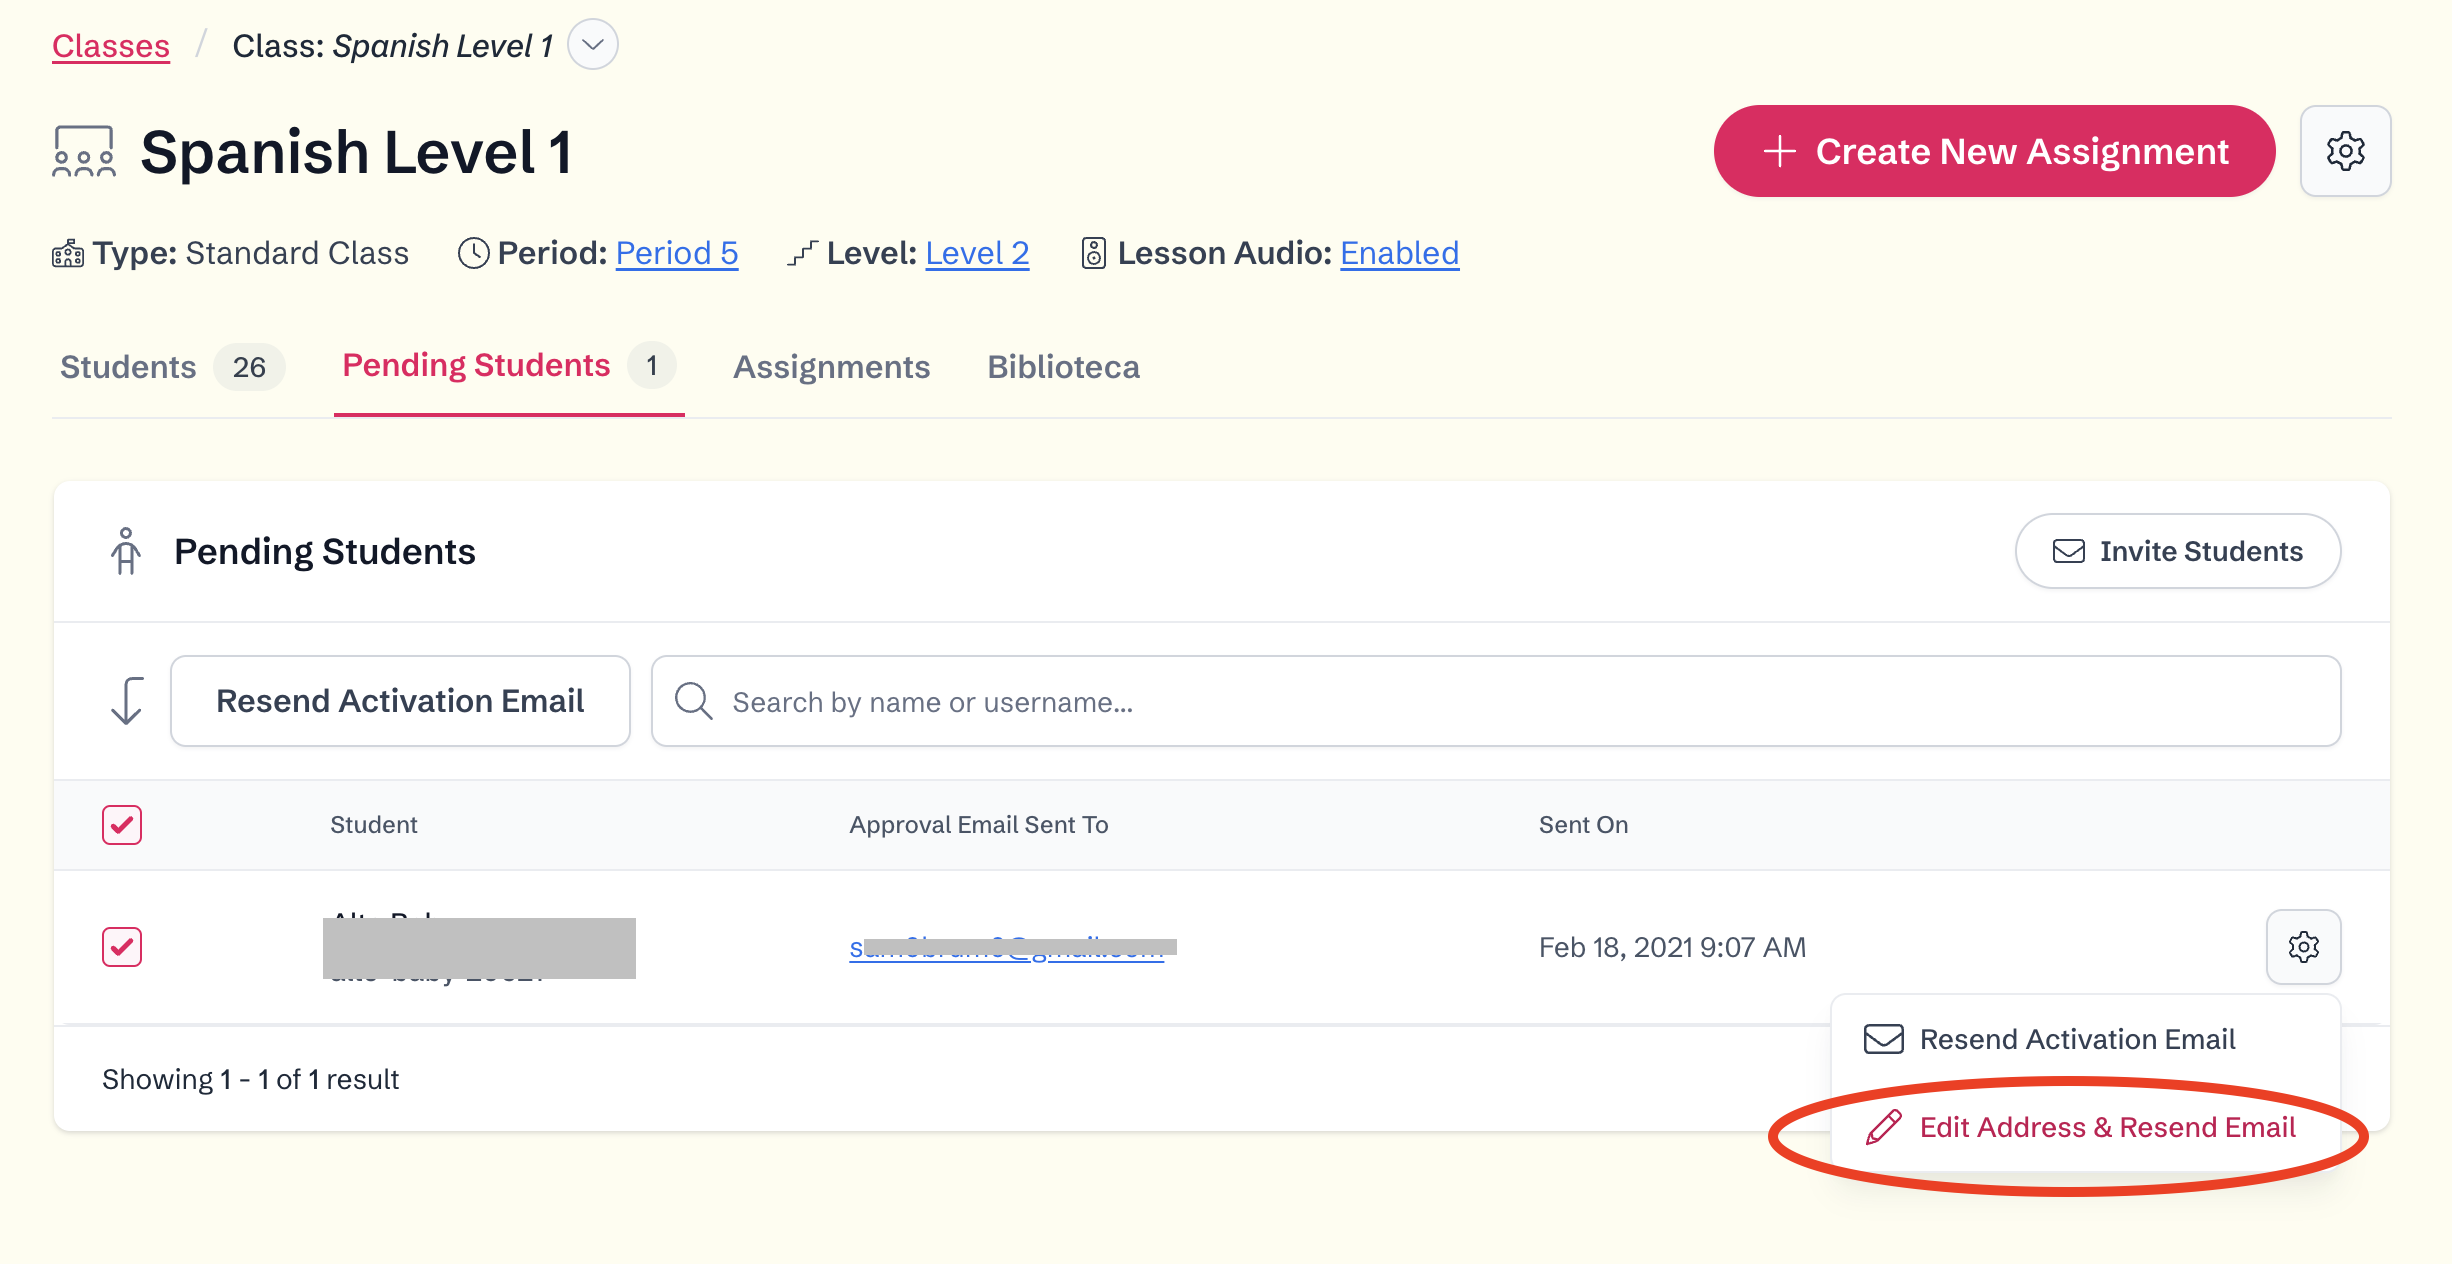Expand the class switcher chevron in the breadcrumb
2452x1264 pixels.
593,45
